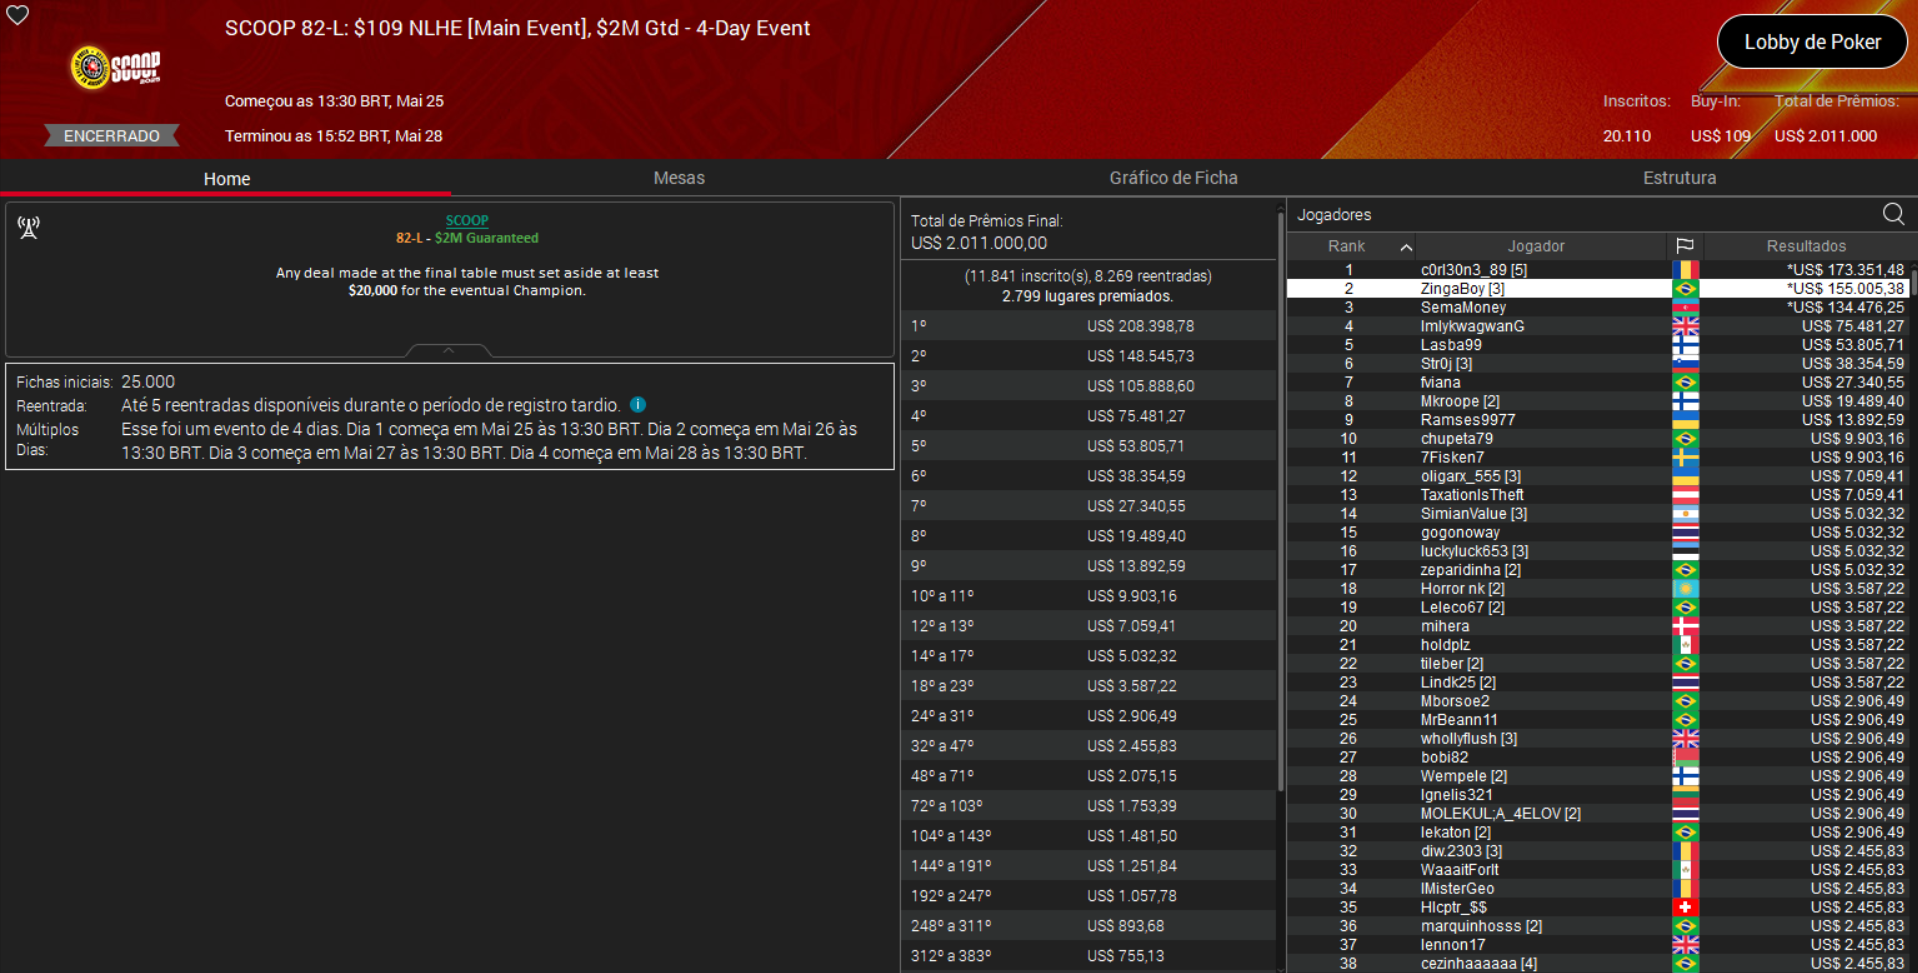Click the 9º place prize US$ 13.892,59
The image size is (1918, 973).
pos(1136,566)
